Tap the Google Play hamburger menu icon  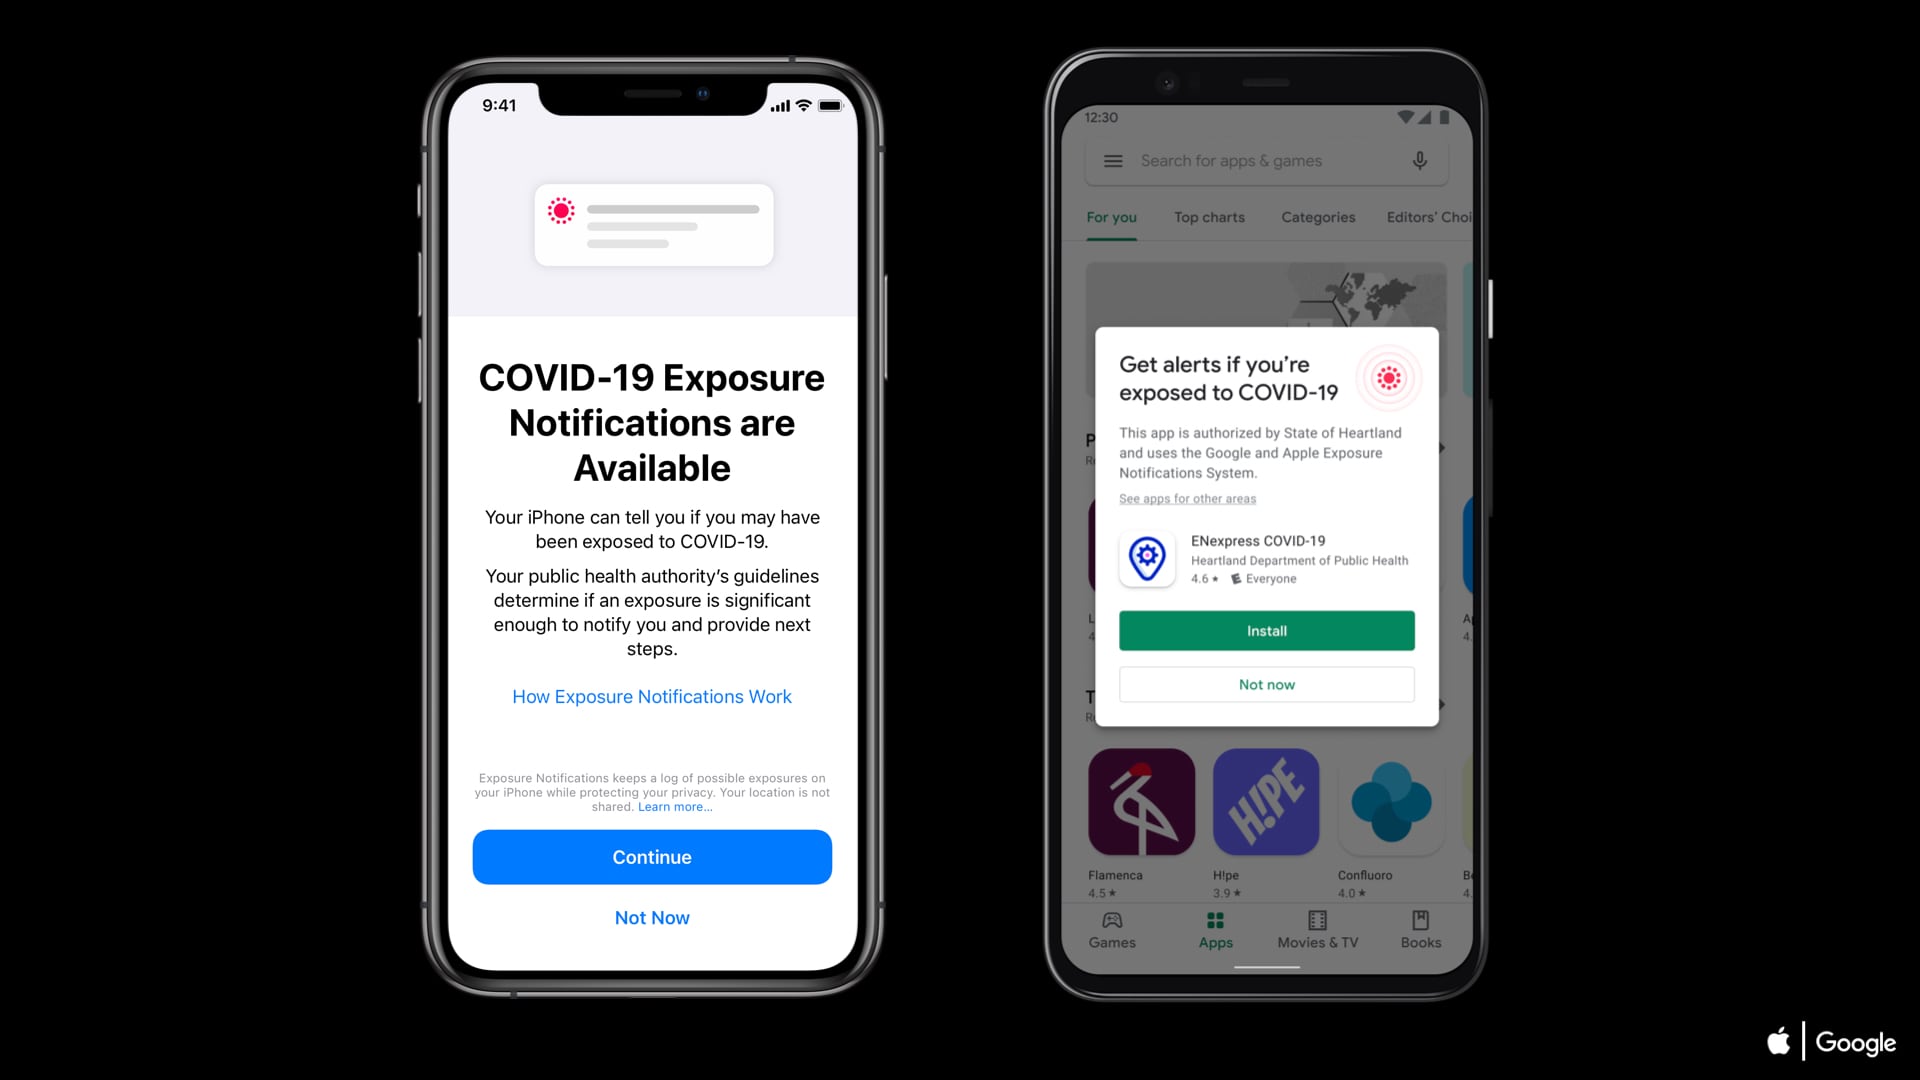pos(1112,160)
